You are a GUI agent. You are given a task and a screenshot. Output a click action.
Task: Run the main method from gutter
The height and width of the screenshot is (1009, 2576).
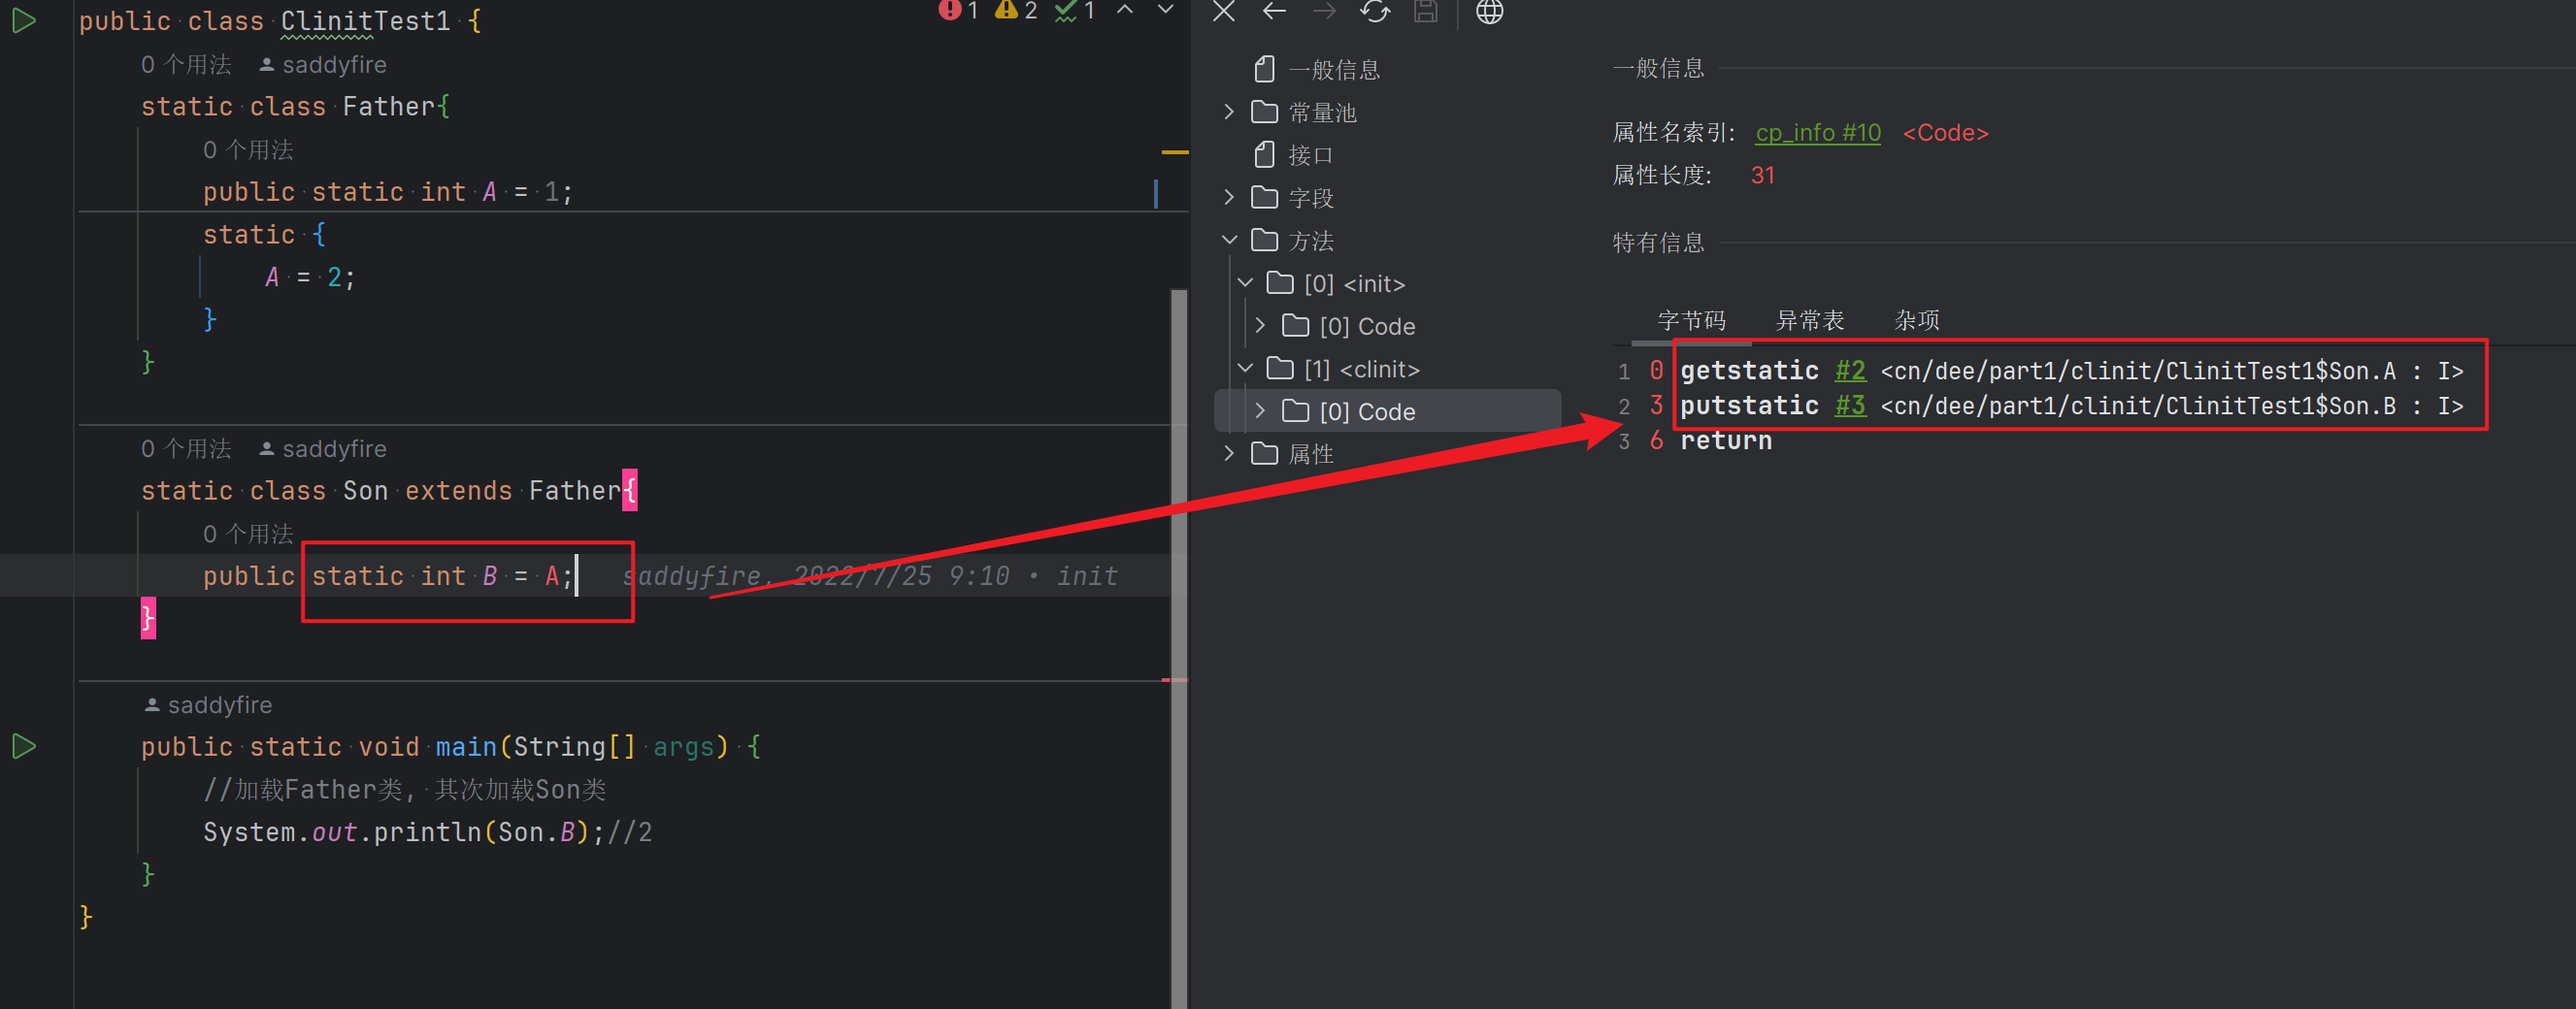pos(24,746)
